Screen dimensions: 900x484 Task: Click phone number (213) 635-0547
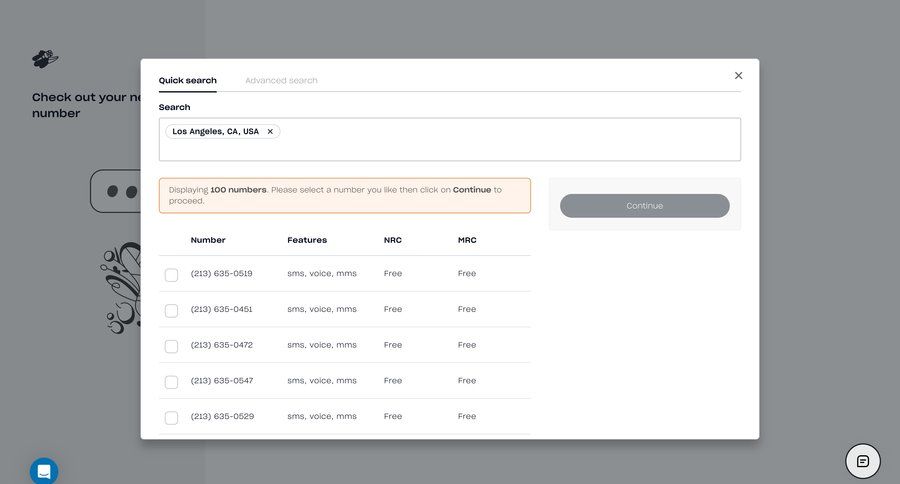[222, 380]
